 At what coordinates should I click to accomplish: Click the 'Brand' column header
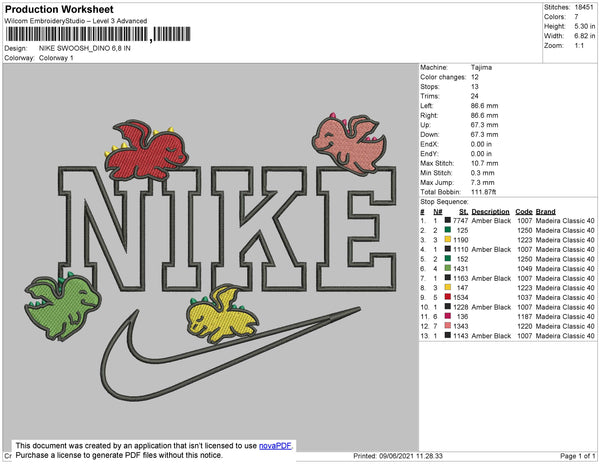point(546,212)
